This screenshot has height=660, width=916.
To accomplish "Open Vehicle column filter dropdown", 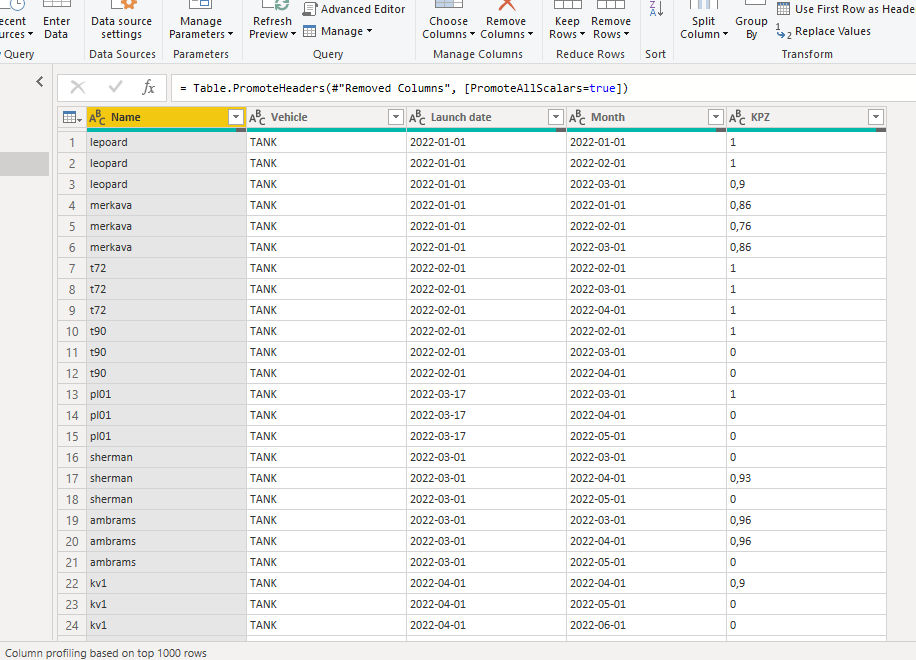I will (395, 117).
